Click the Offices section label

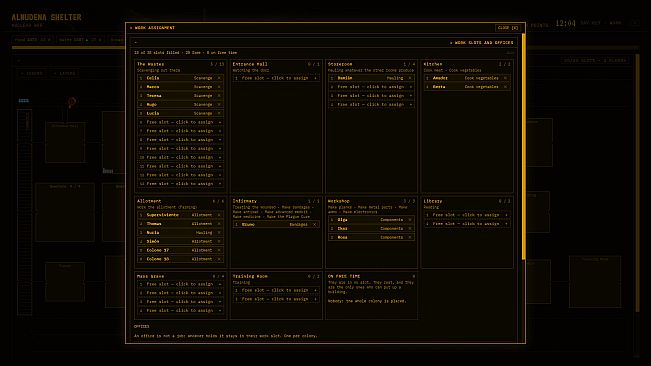(142, 327)
